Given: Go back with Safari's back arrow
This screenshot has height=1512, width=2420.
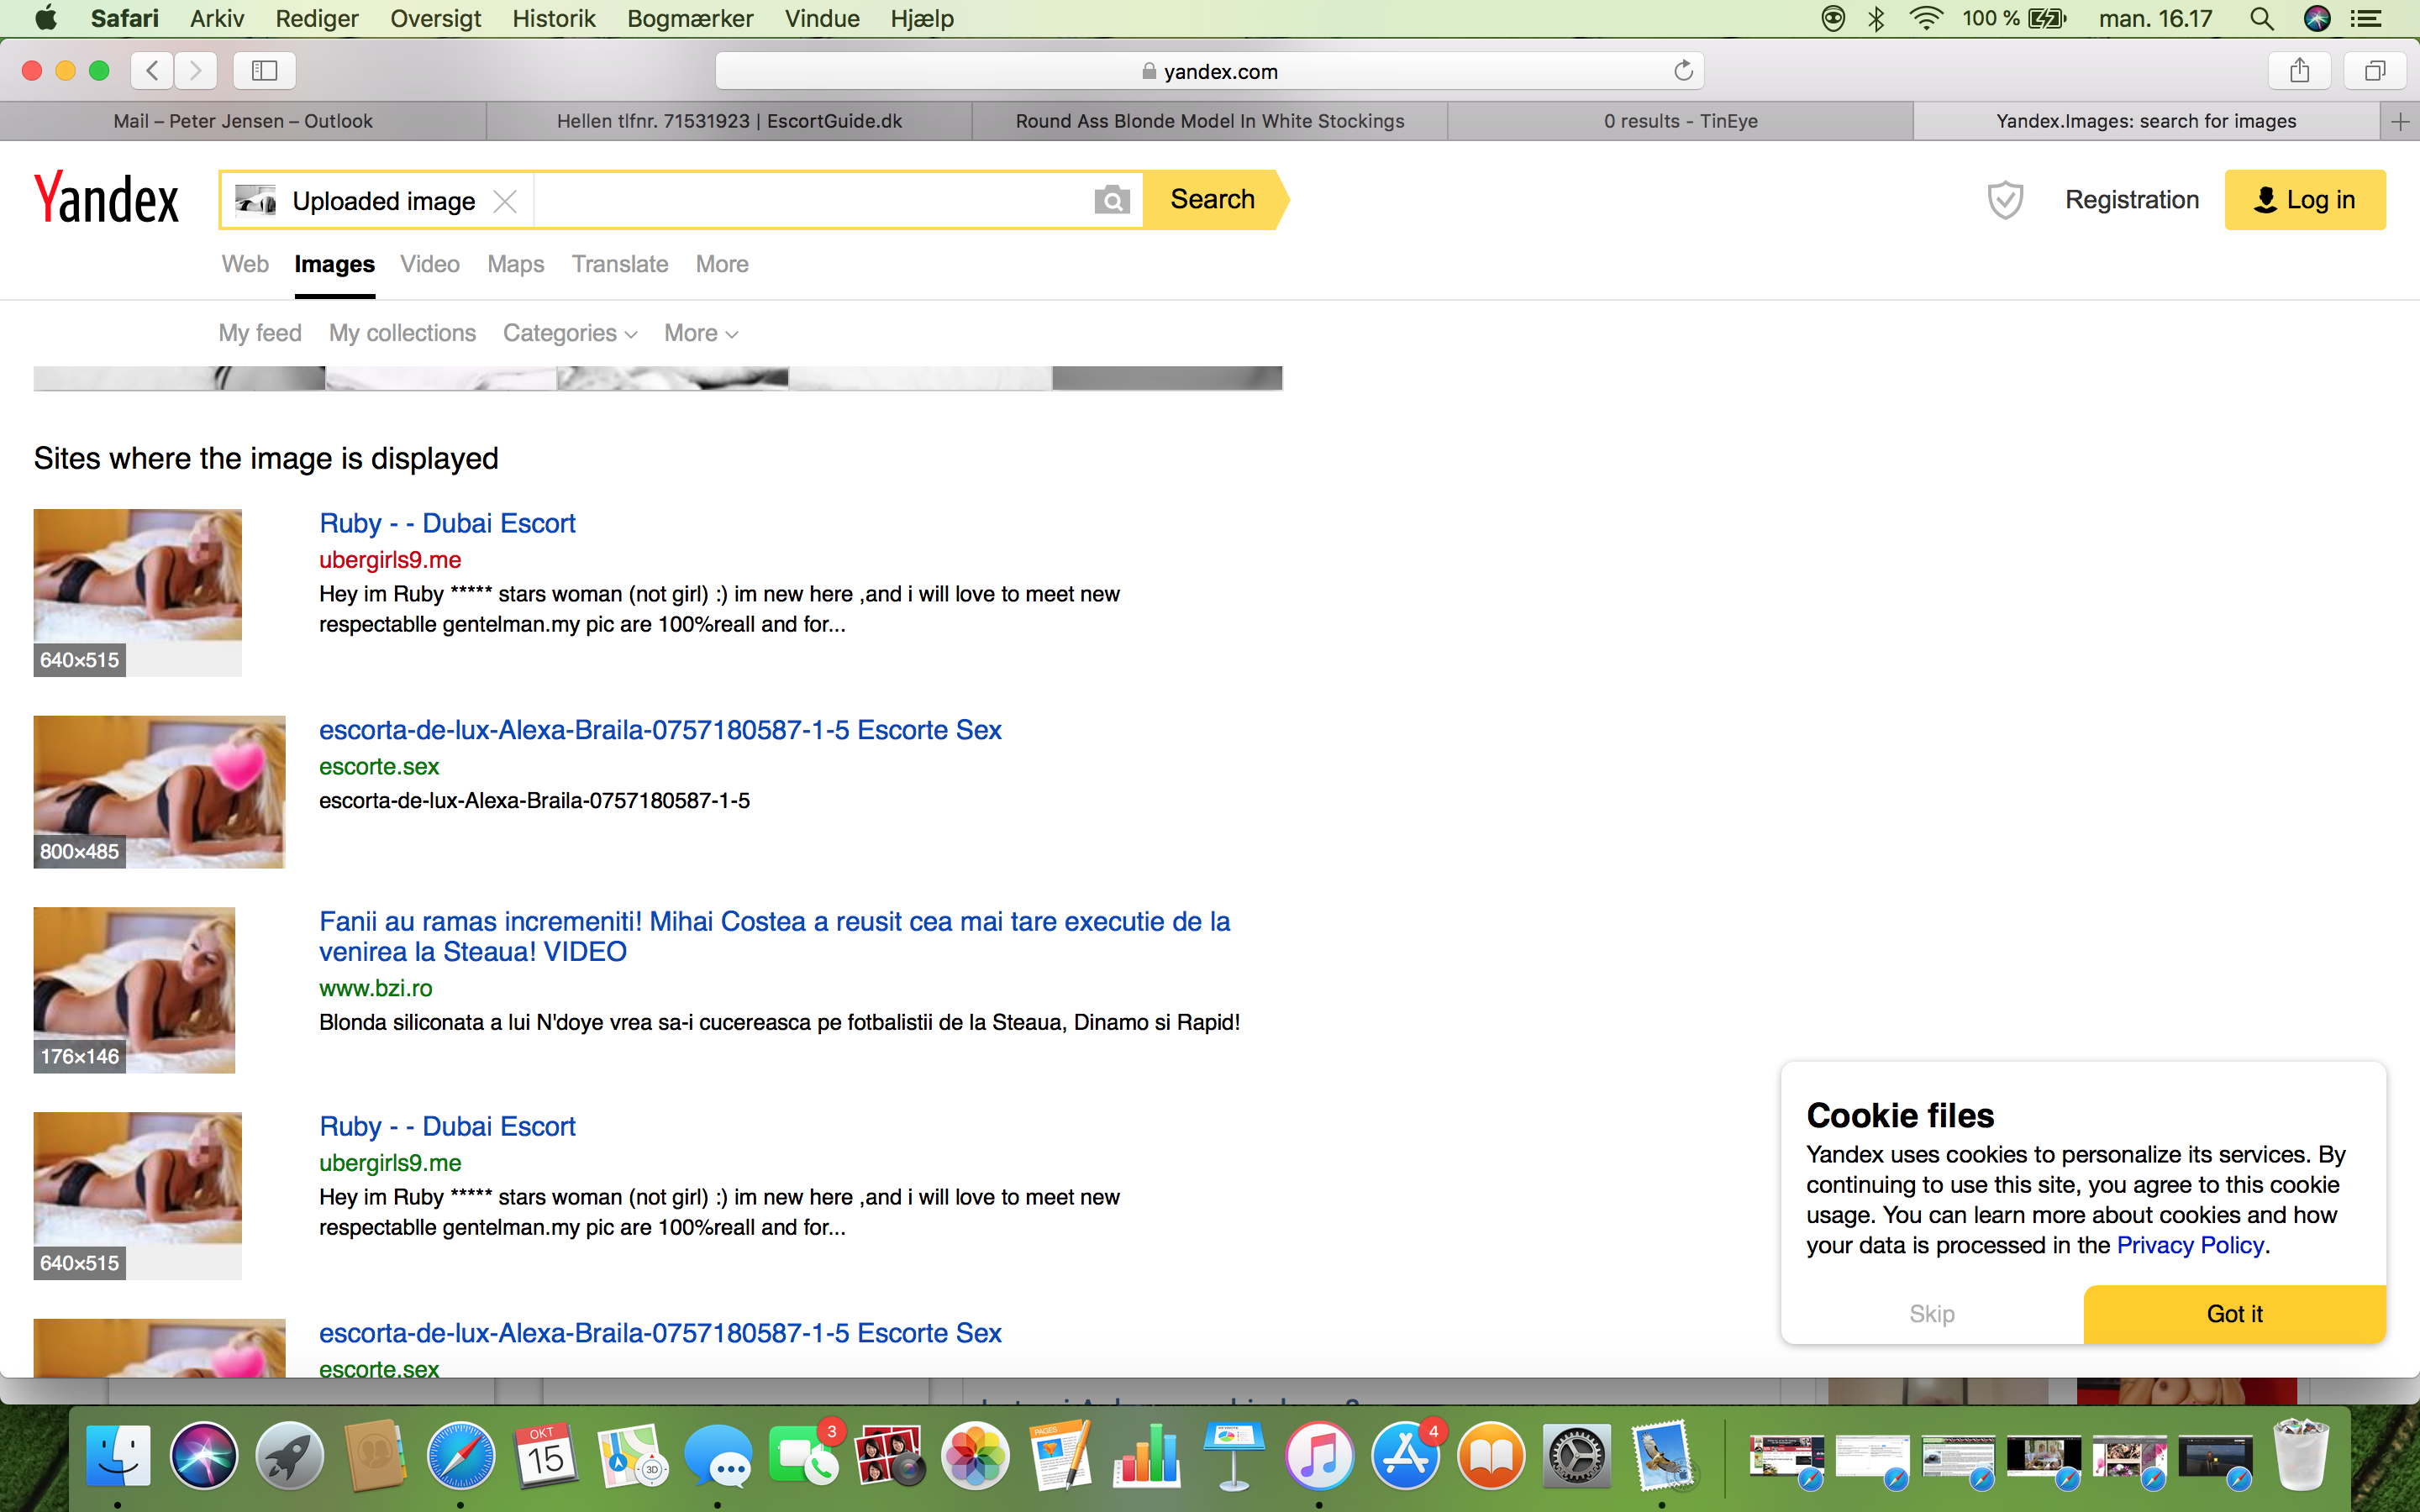Looking at the screenshot, I should click(152, 70).
